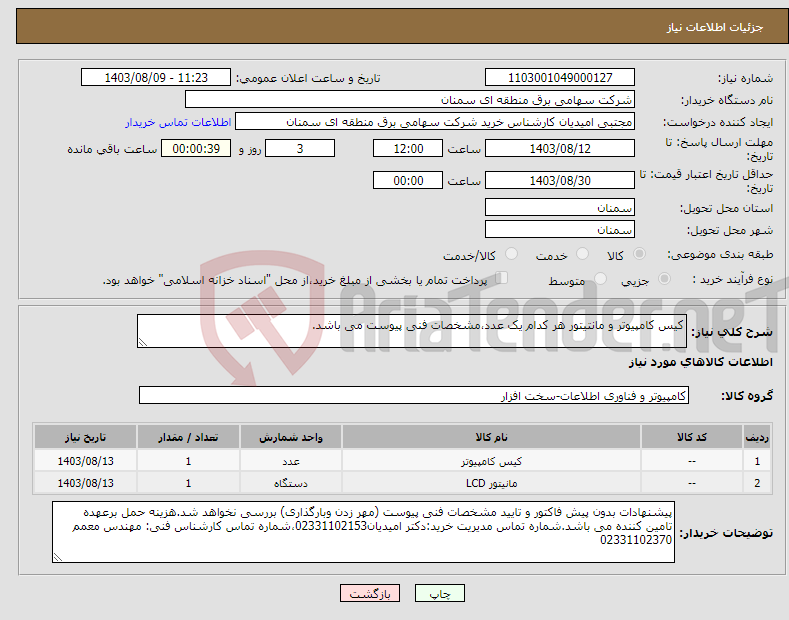Click the تعداد / مقدار column header
The image size is (789, 620).
[188, 437]
